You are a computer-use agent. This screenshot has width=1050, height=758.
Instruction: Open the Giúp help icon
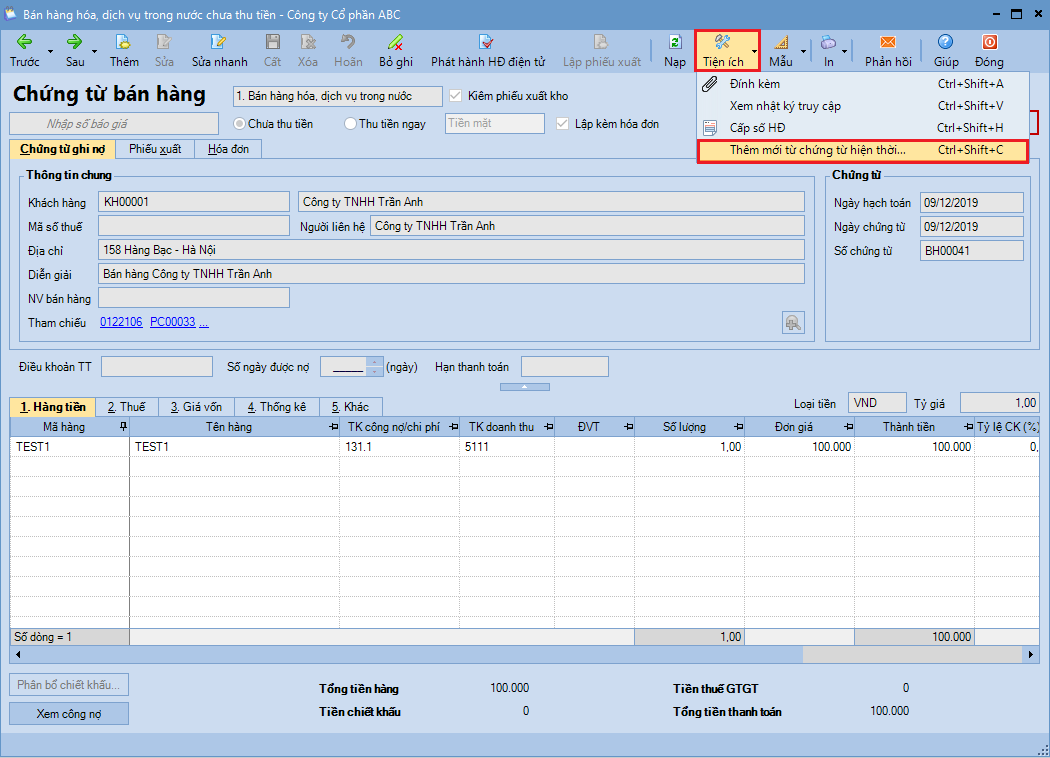click(946, 43)
